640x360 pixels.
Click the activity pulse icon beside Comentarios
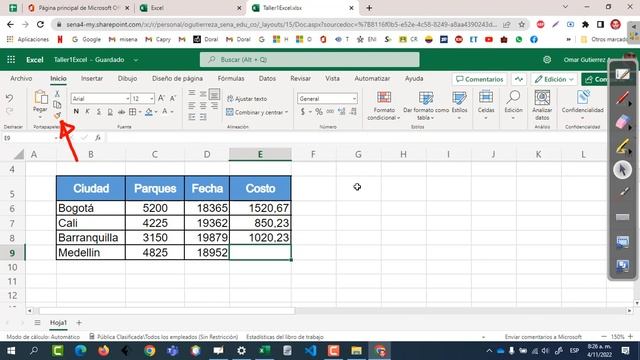coord(519,79)
